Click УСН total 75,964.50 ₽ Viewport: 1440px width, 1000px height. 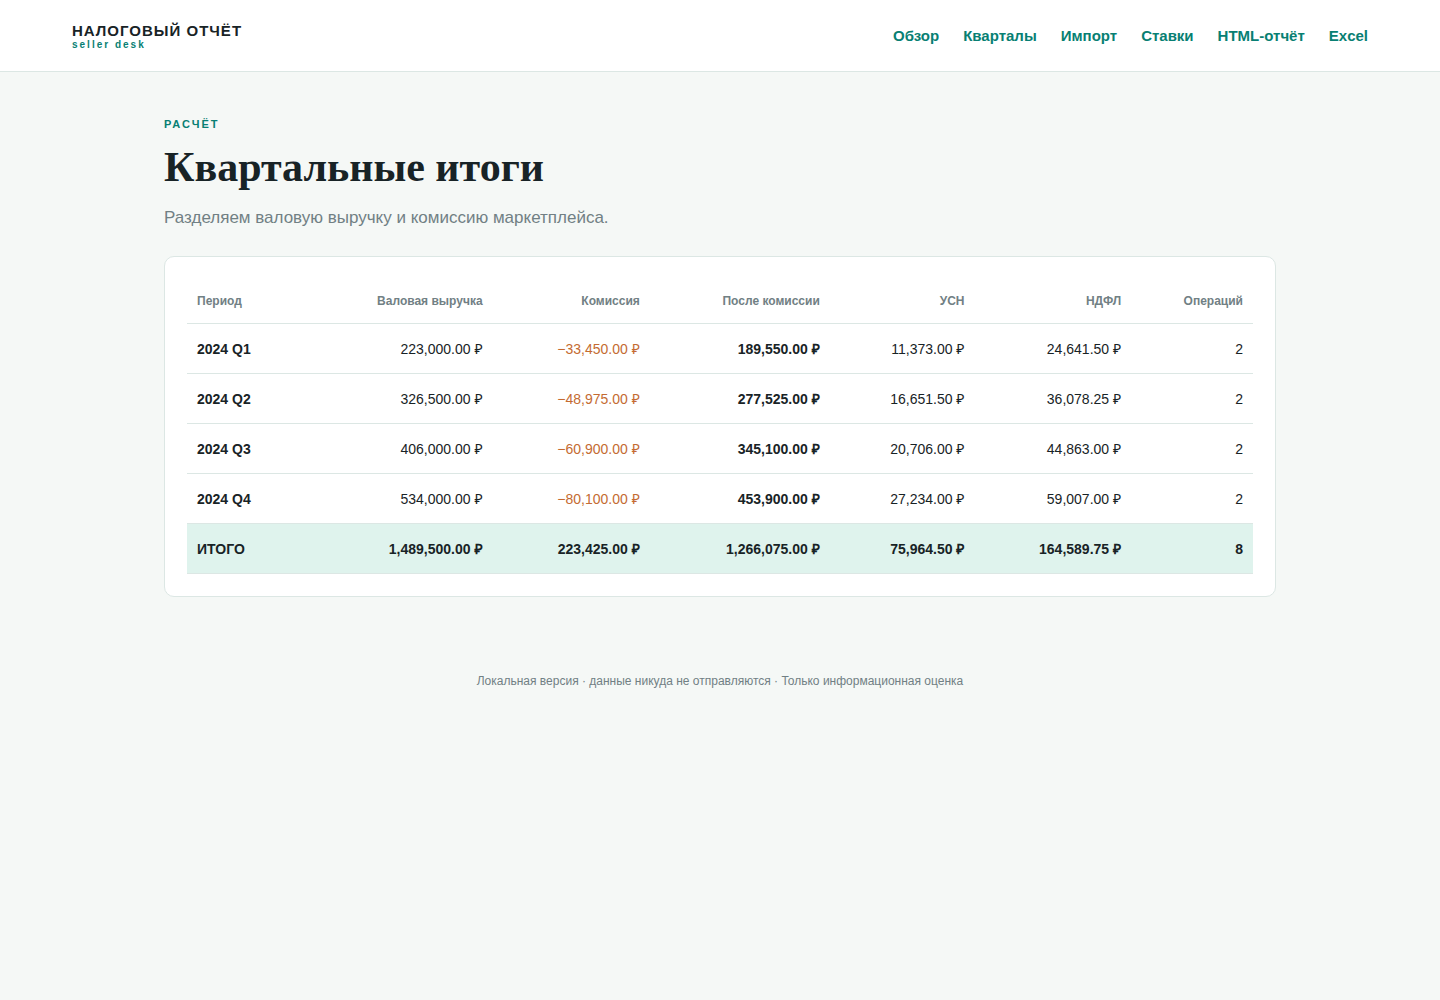[927, 549]
